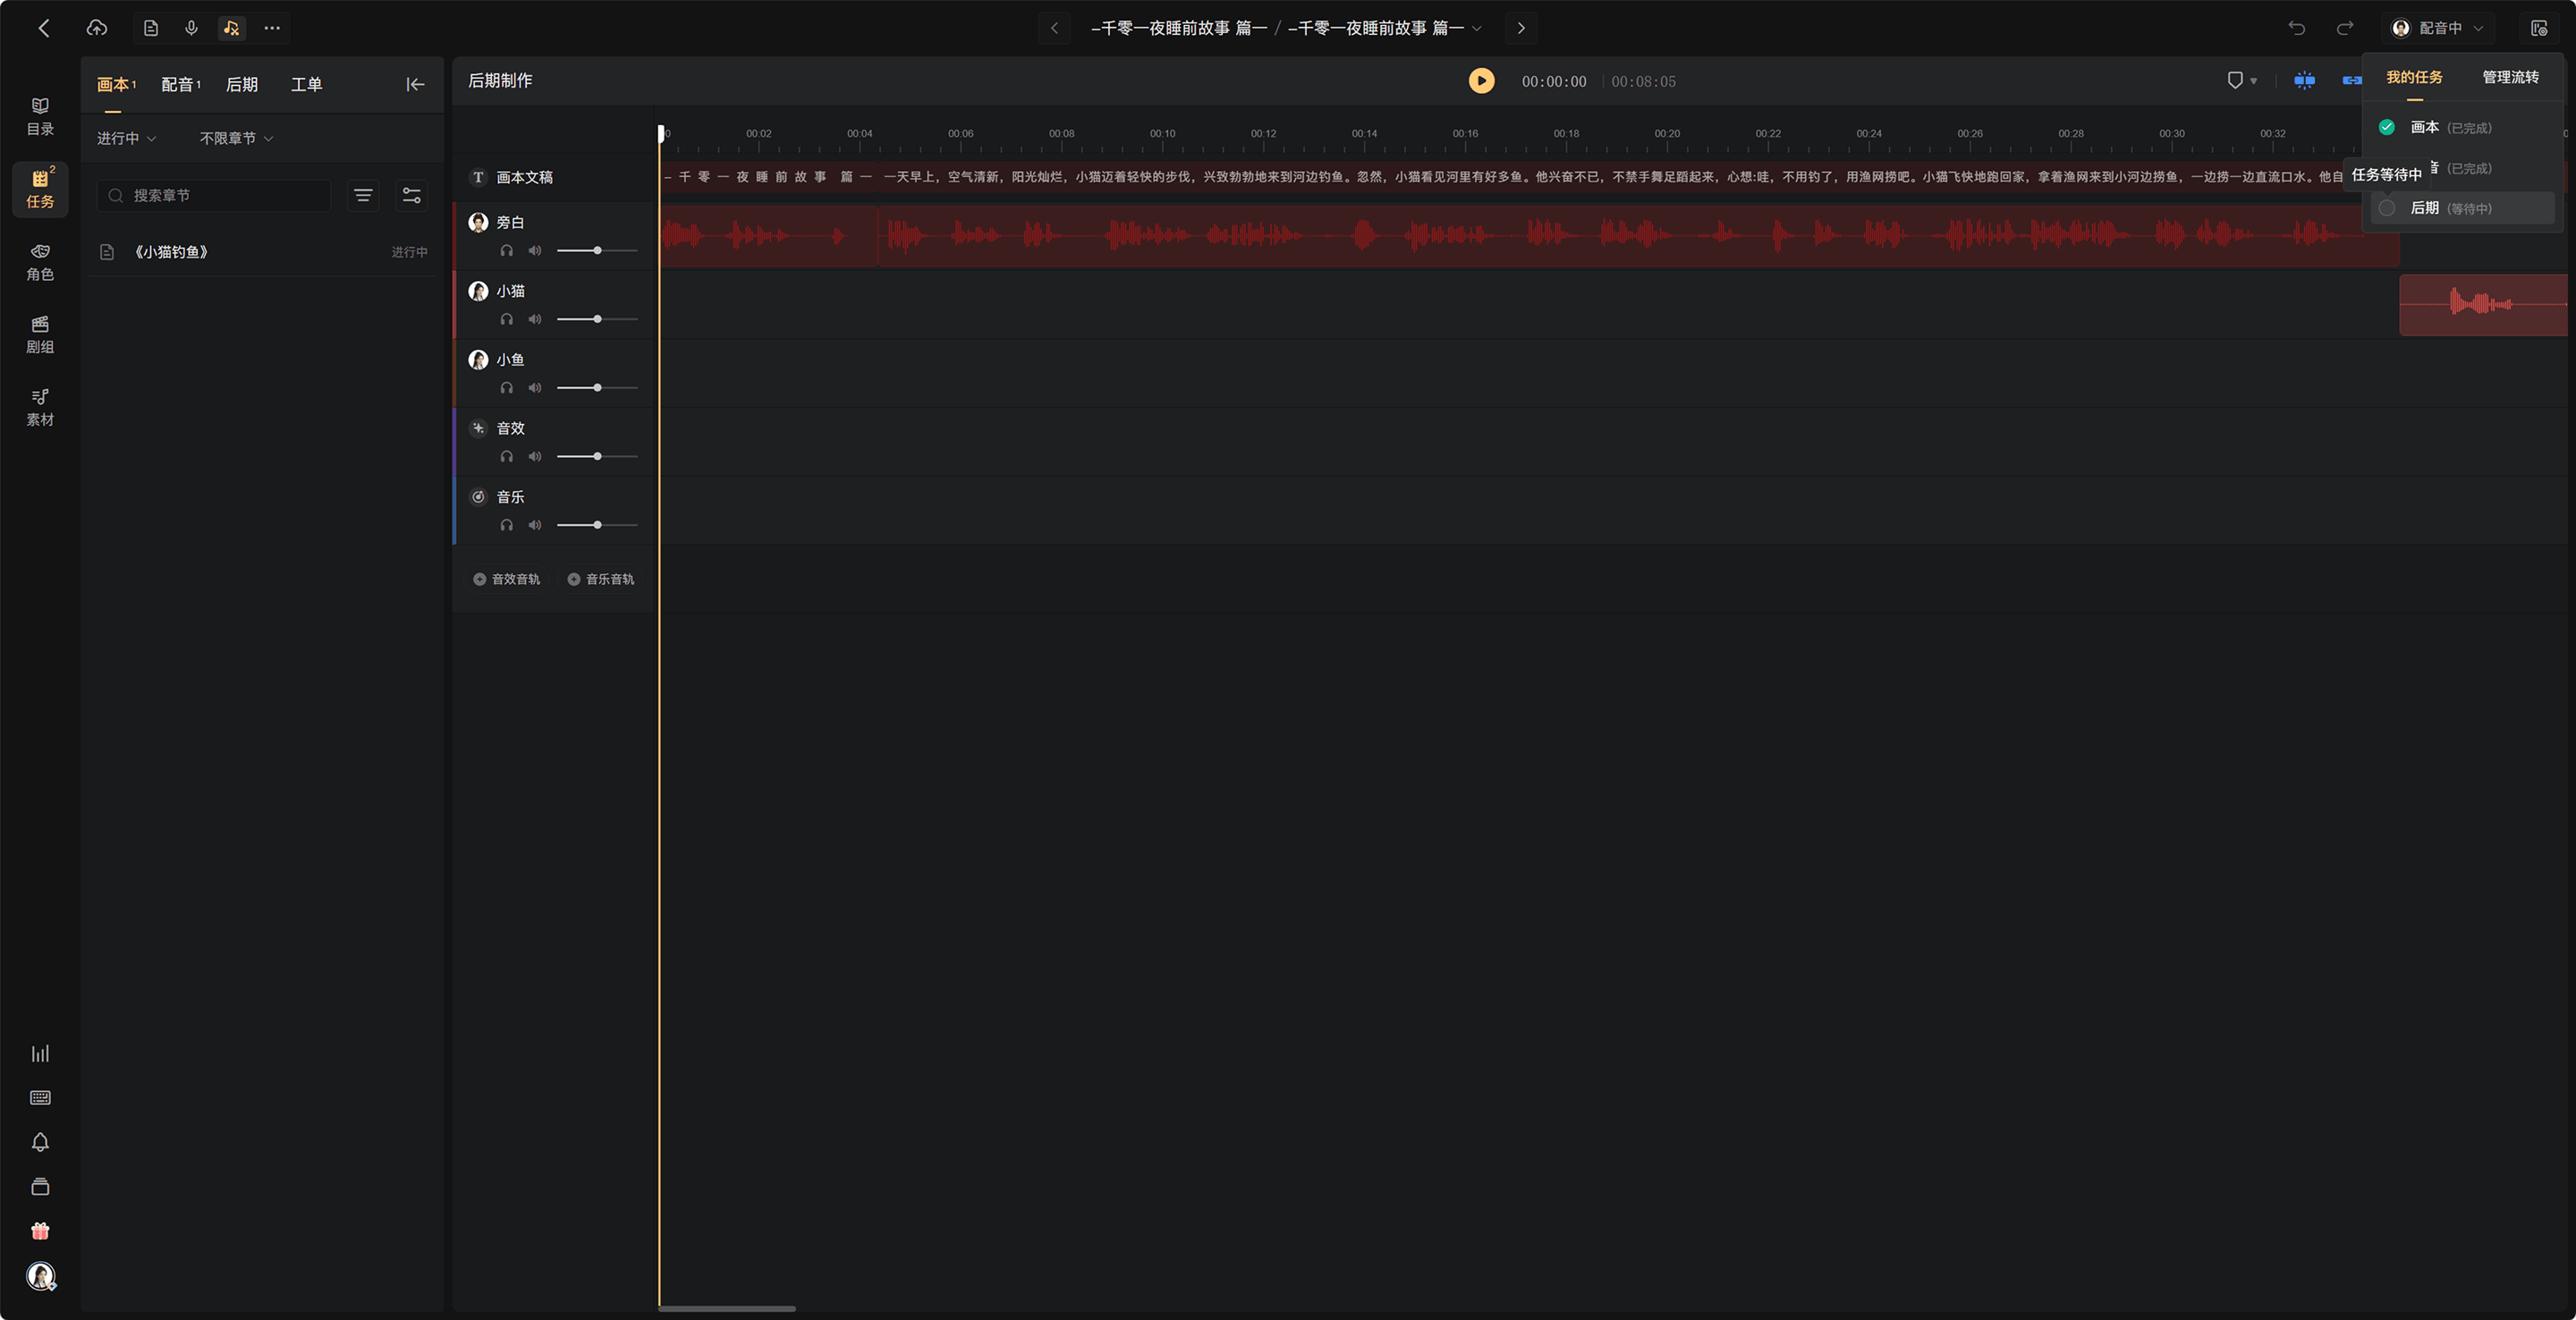Click the blue split clip icon
The height and width of the screenshot is (1320, 2576).
point(2304,81)
